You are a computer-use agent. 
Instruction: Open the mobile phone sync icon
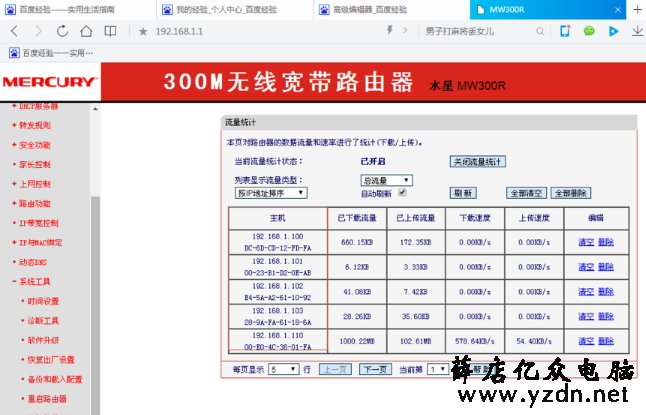565,31
